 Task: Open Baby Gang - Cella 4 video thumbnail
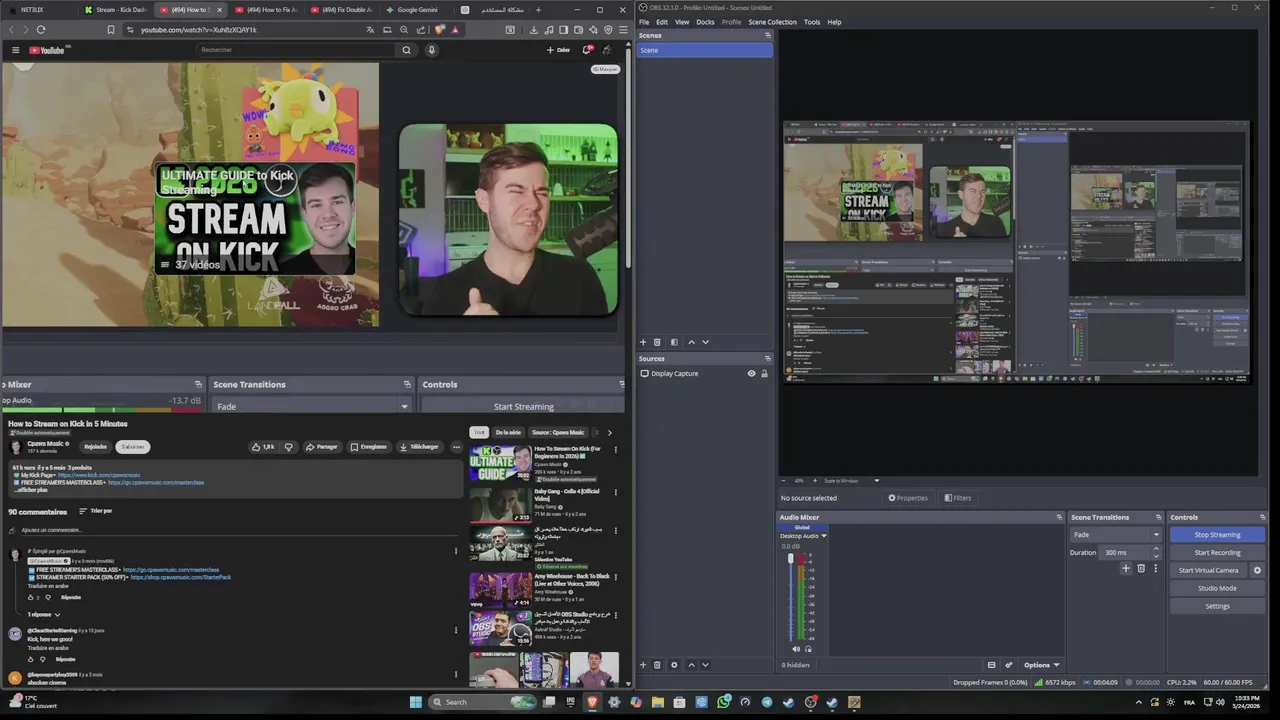[x=501, y=504]
